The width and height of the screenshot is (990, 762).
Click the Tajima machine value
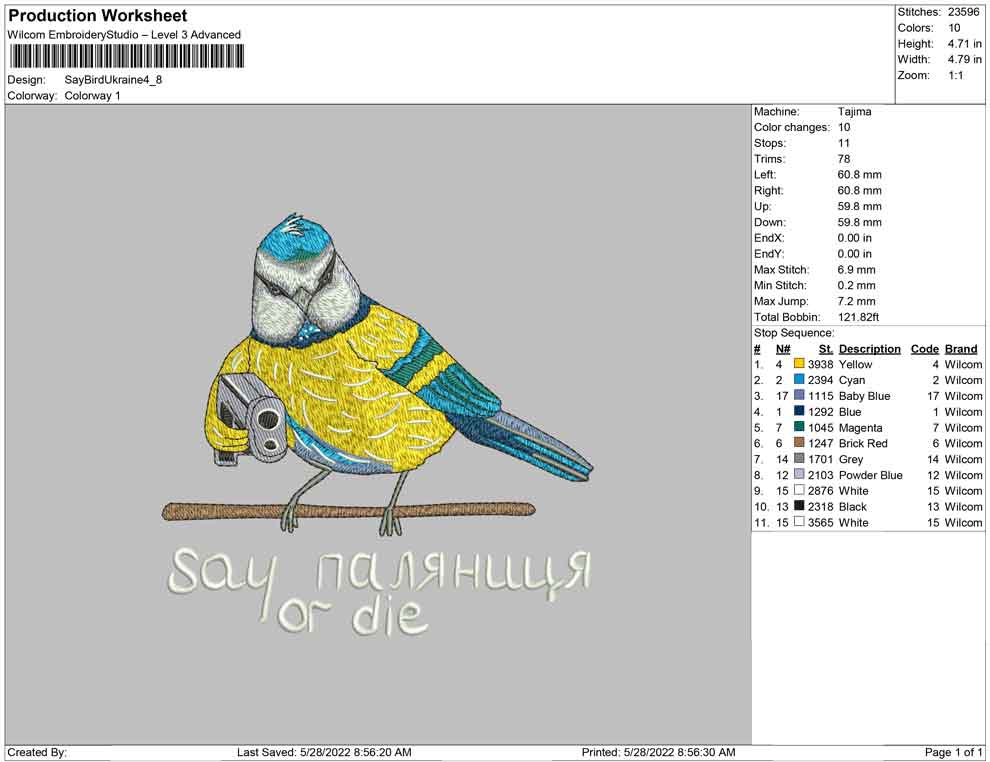click(x=854, y=112)
